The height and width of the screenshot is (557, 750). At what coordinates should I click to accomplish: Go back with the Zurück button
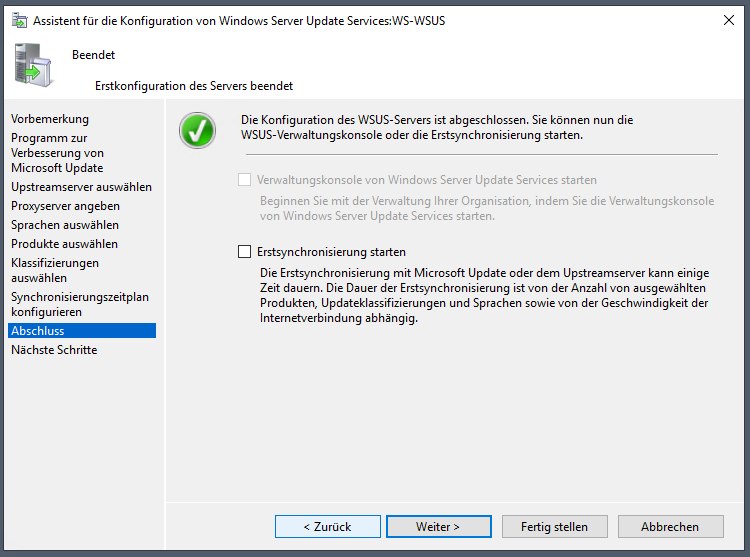pos(328,526)
